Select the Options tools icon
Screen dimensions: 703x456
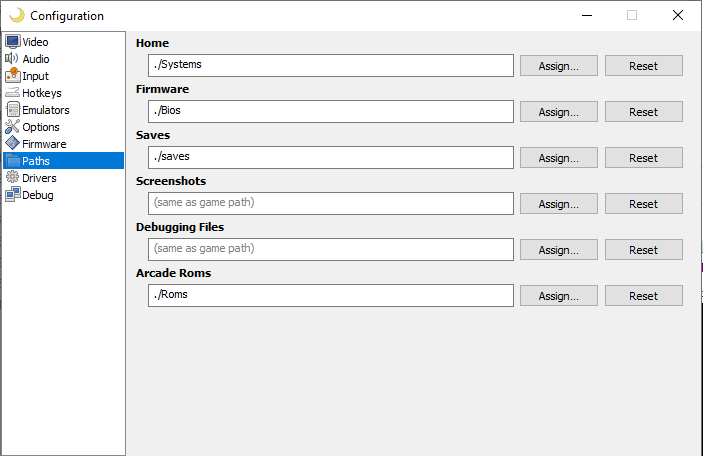12,127
